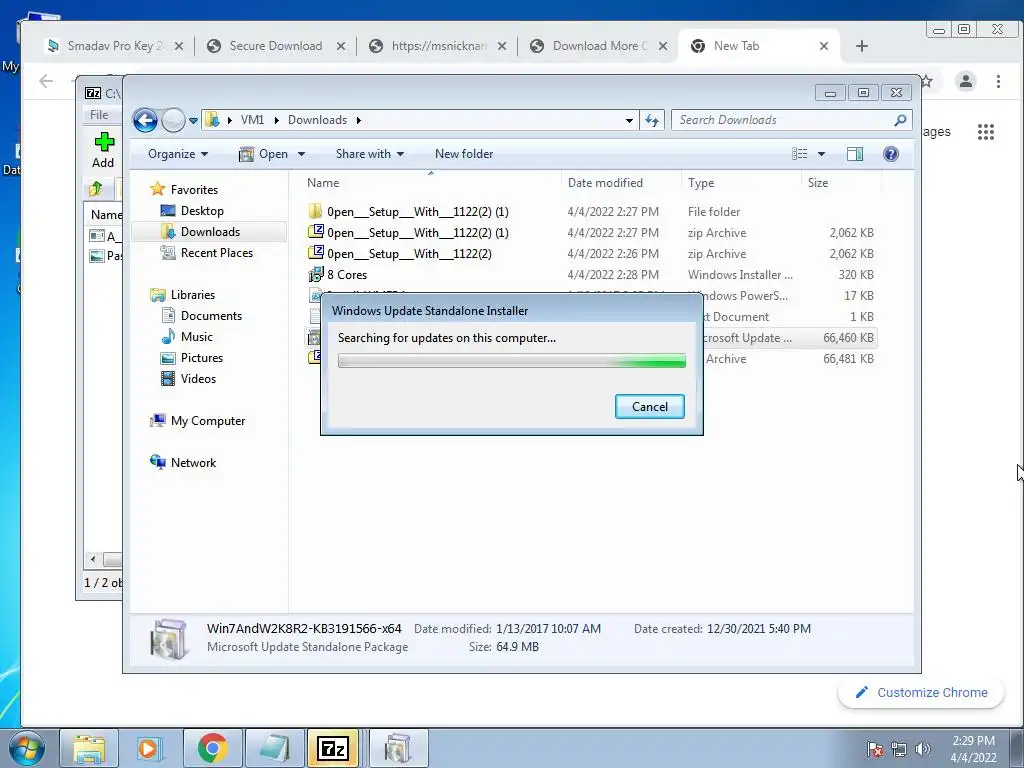
Task: Expand the address bar history dropdown
Action: [629, 121]
